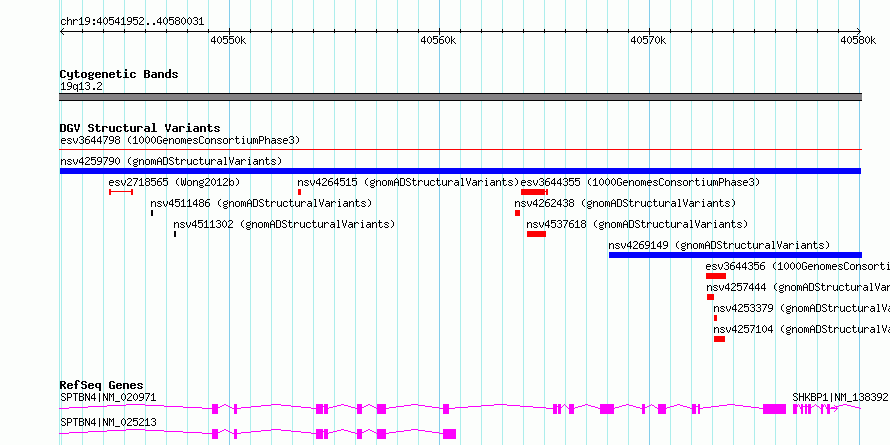
Task: Select the nsv4253379 variant label
Action: [x=801, y=308]
